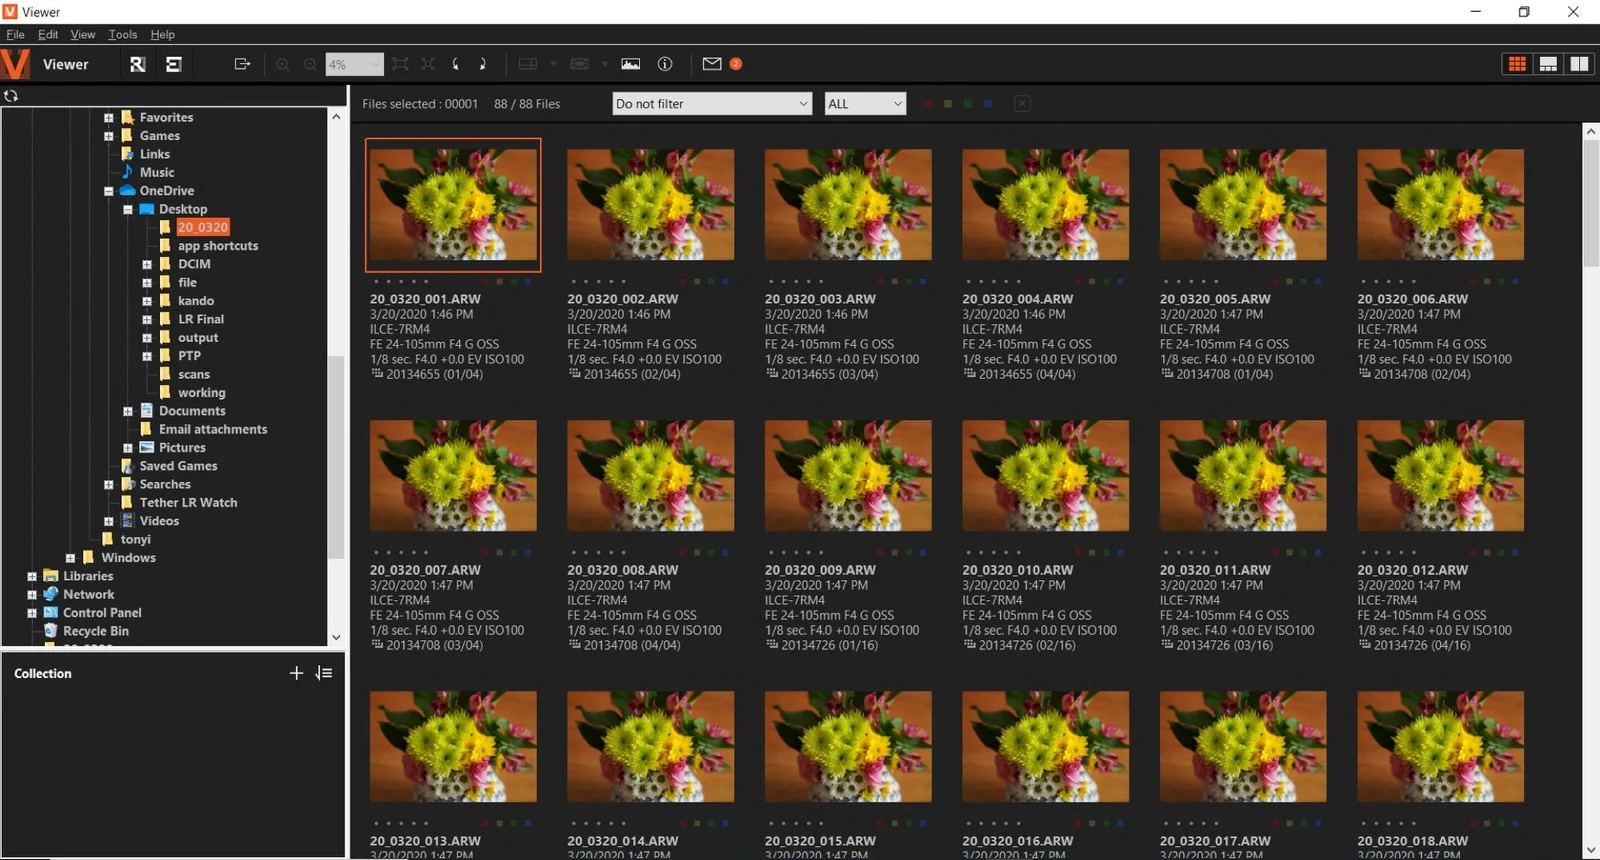This screenshot has width=1600, height=860.
Task: Expand the DCIM folder node
Action: [147, 265]
